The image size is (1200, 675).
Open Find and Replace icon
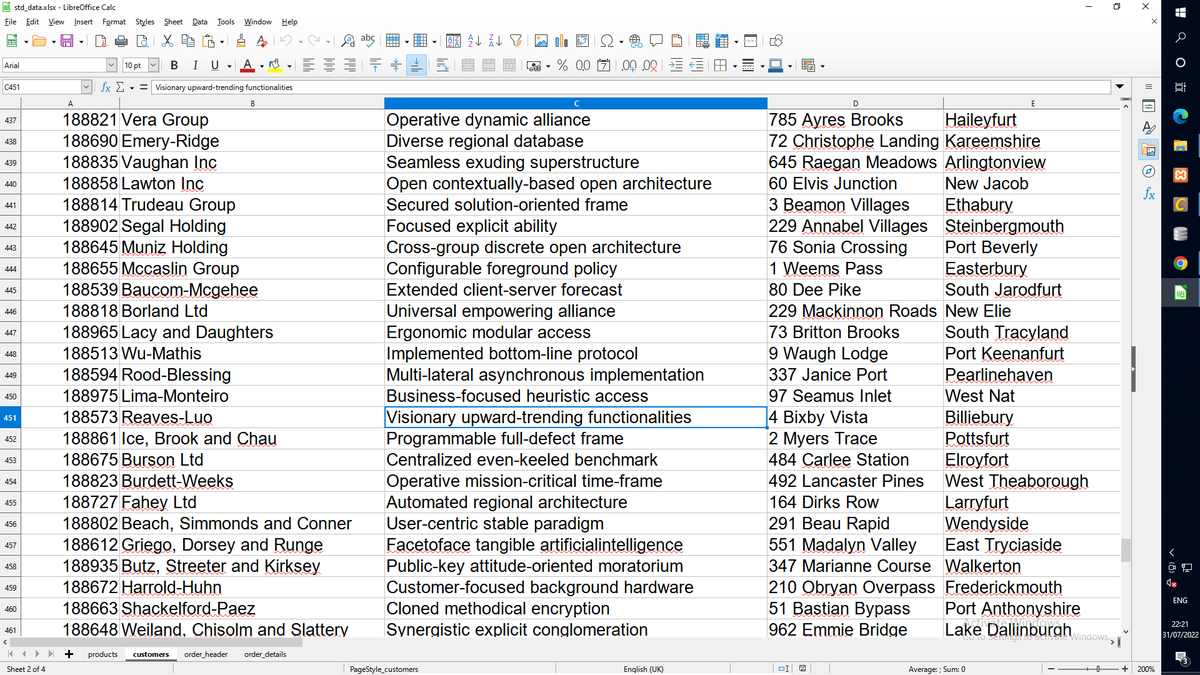347,41
